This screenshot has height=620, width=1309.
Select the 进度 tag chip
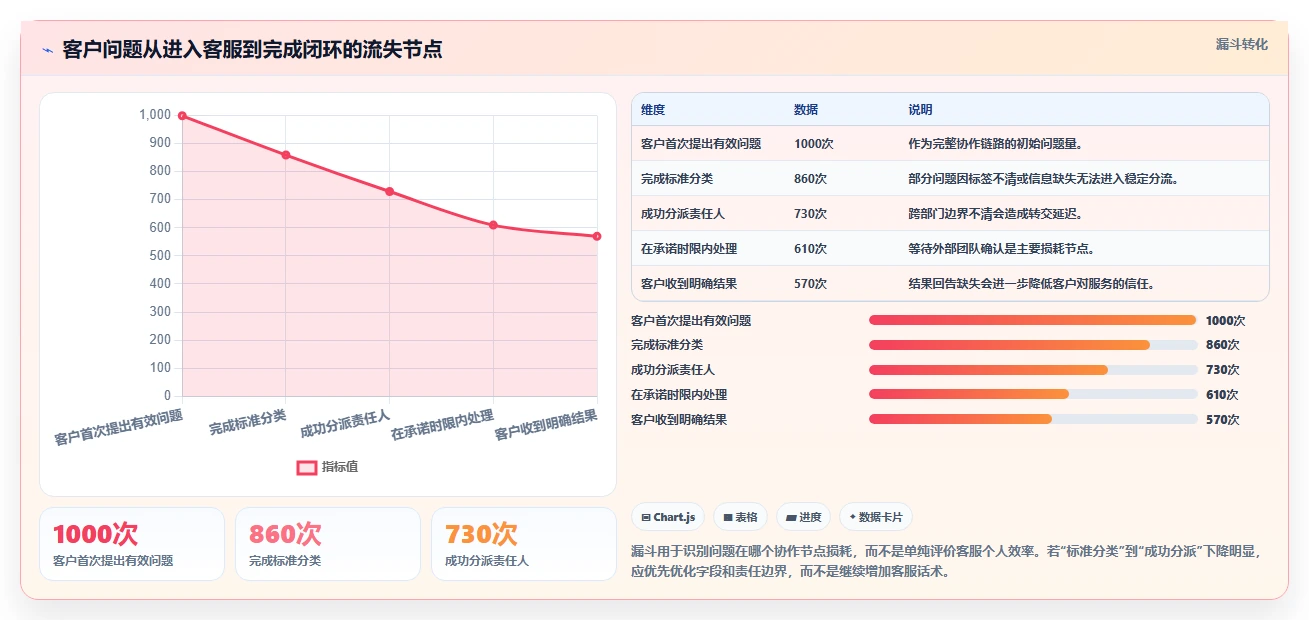pos(803,517)
